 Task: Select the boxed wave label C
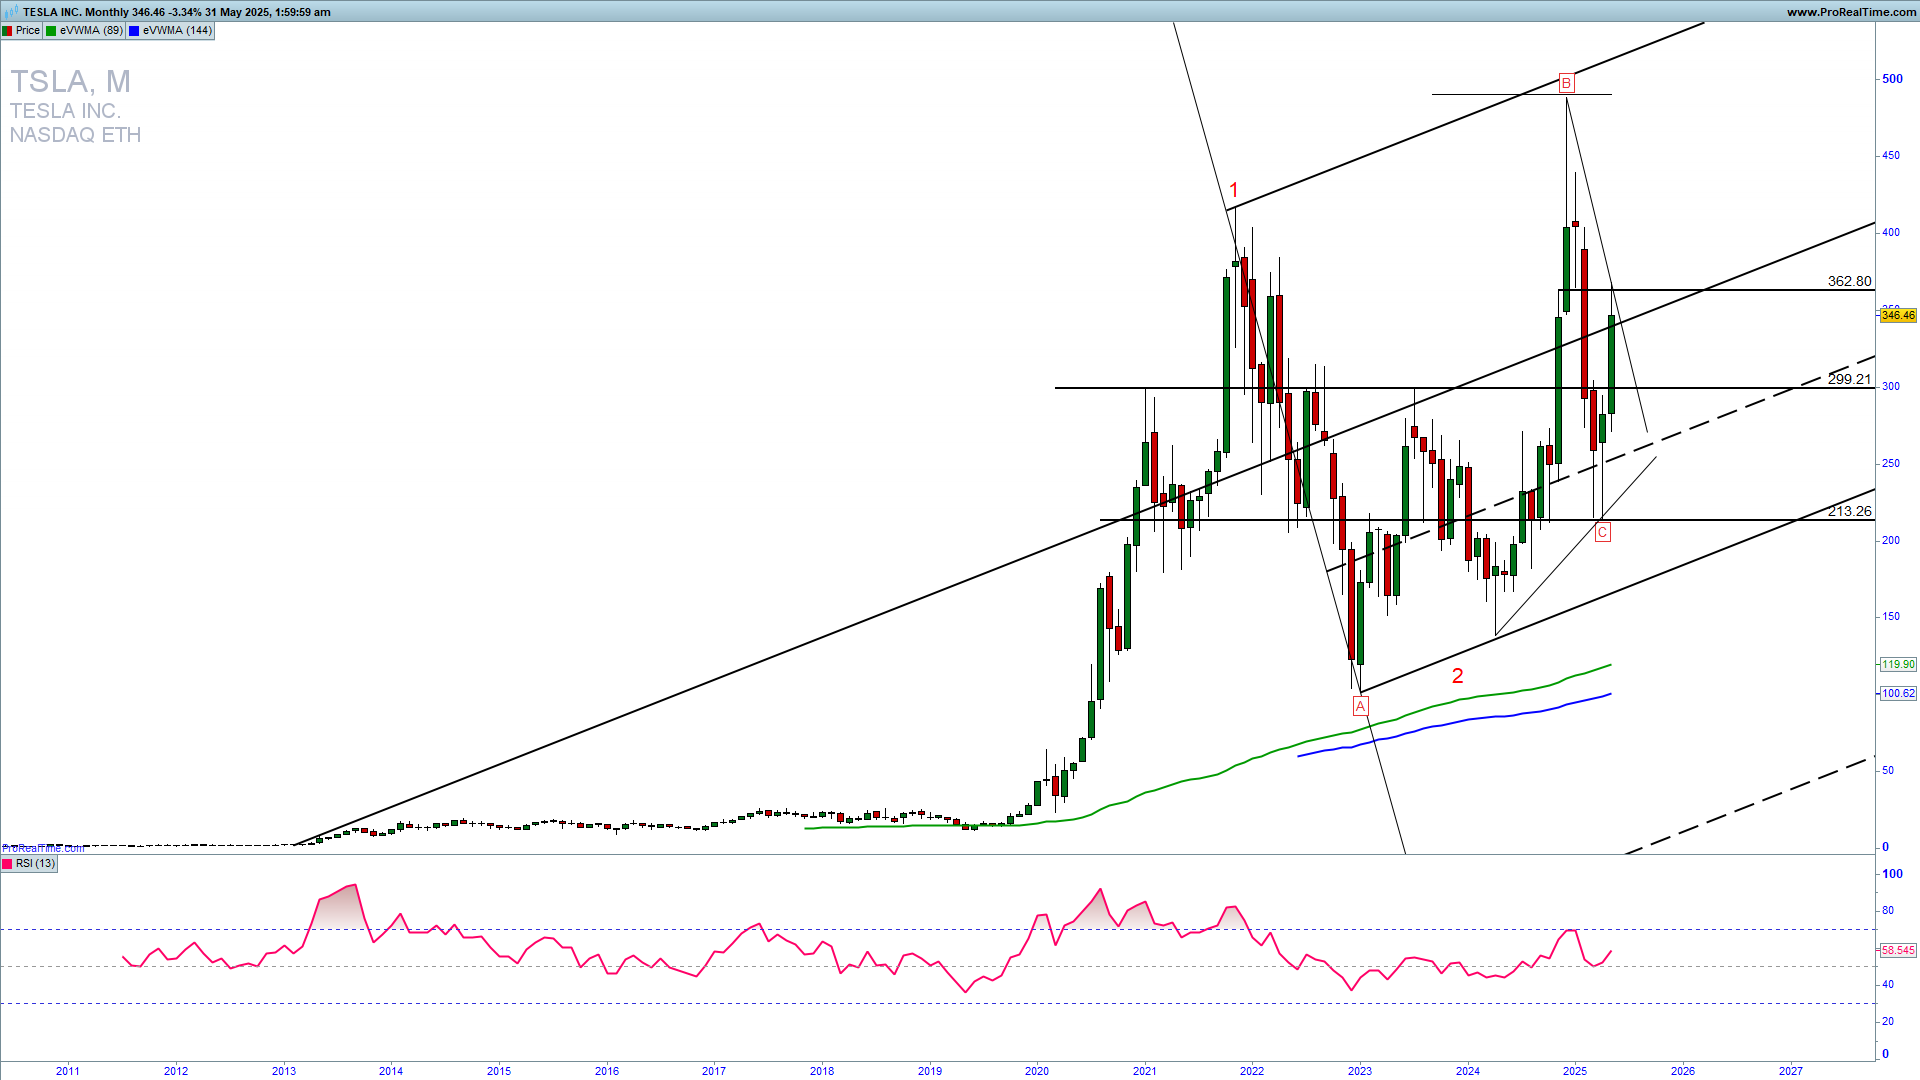point(1602,533)
